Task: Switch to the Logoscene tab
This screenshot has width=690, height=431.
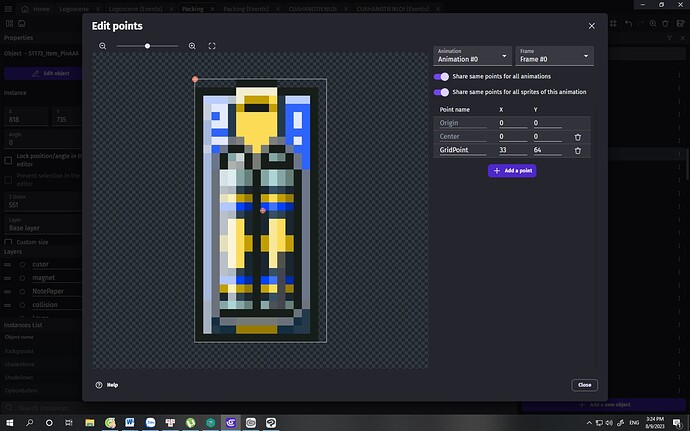Action: (x=74, y=9)
